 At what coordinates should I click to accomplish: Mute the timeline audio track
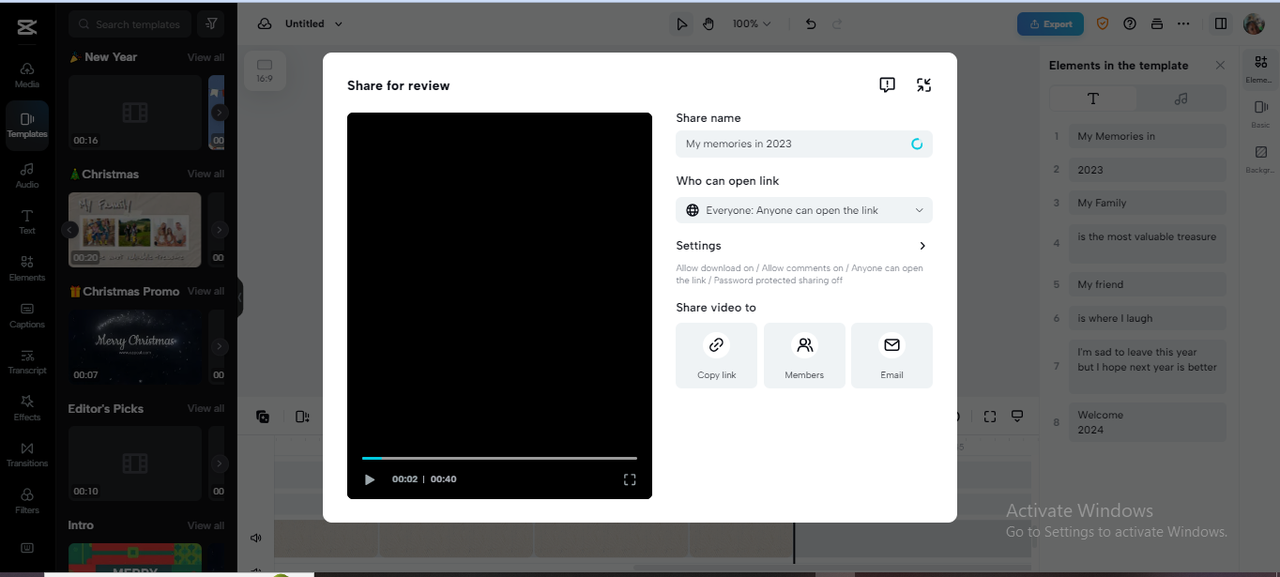(256, 538)
